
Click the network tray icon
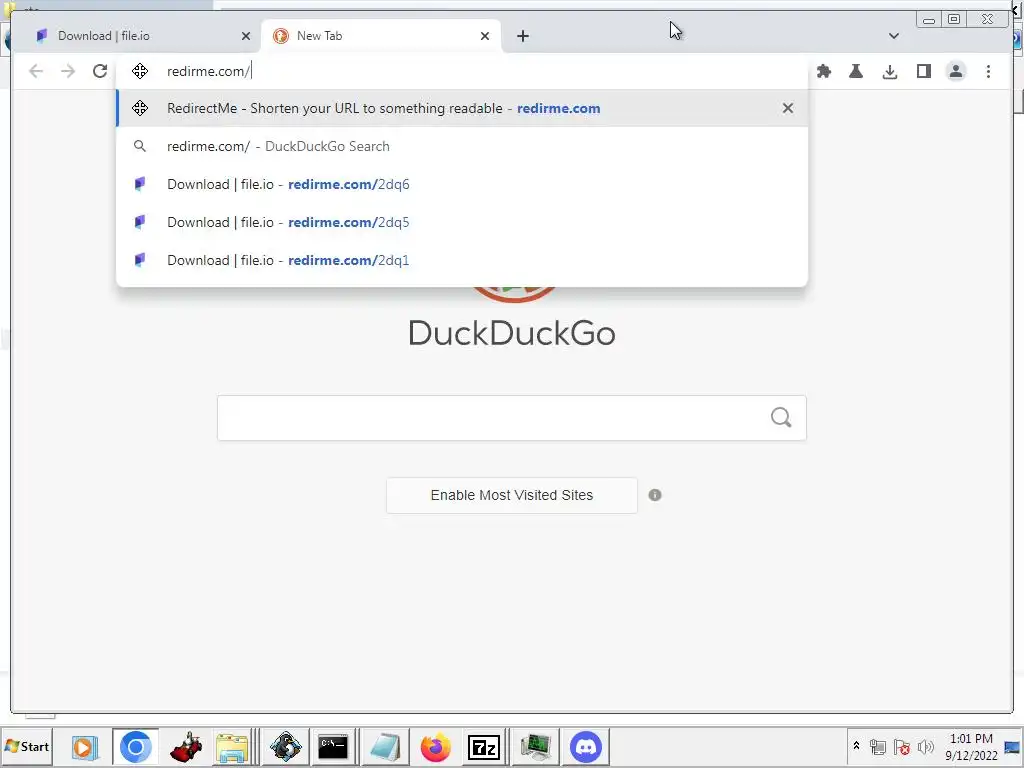coord(878,746)
